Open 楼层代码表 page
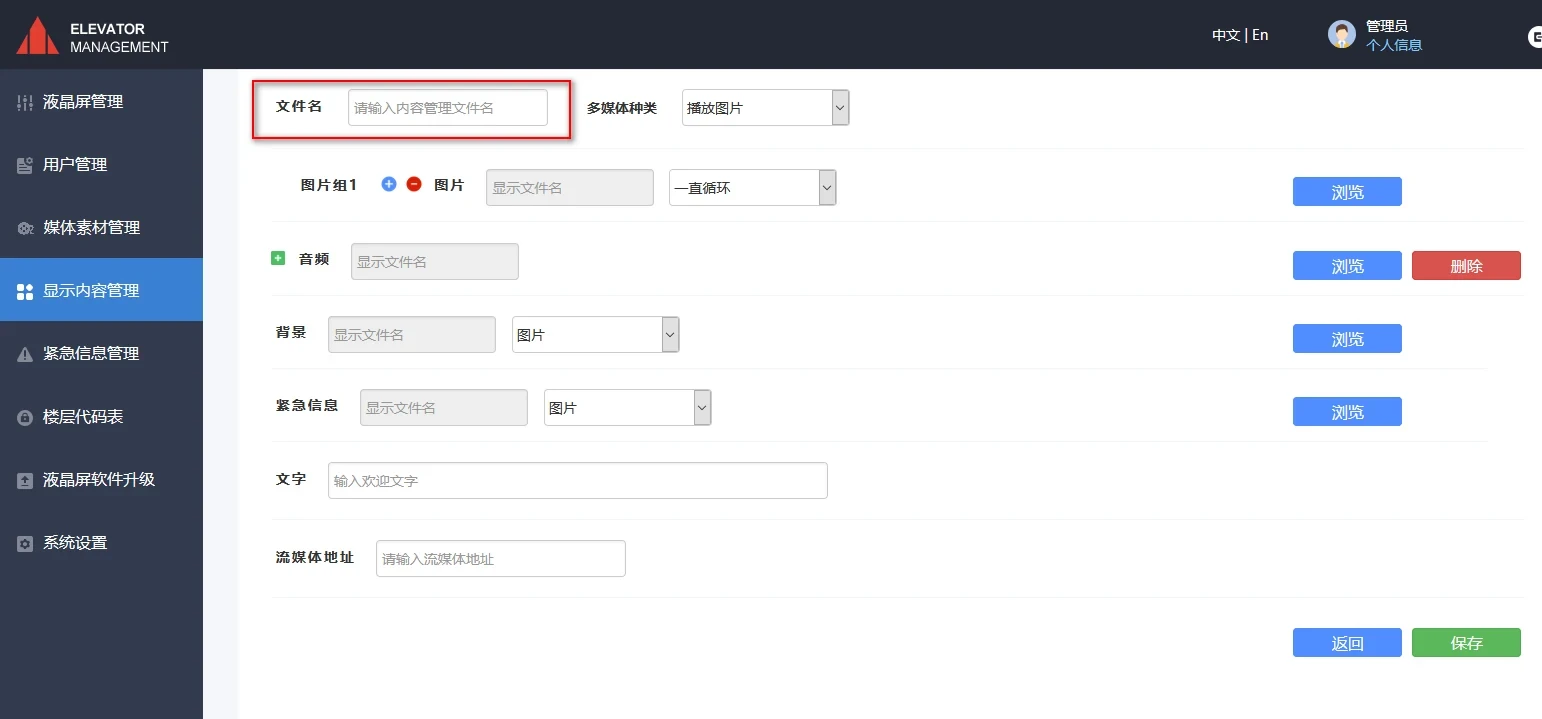Viewport: 1542px width, 719px height. 101,417
